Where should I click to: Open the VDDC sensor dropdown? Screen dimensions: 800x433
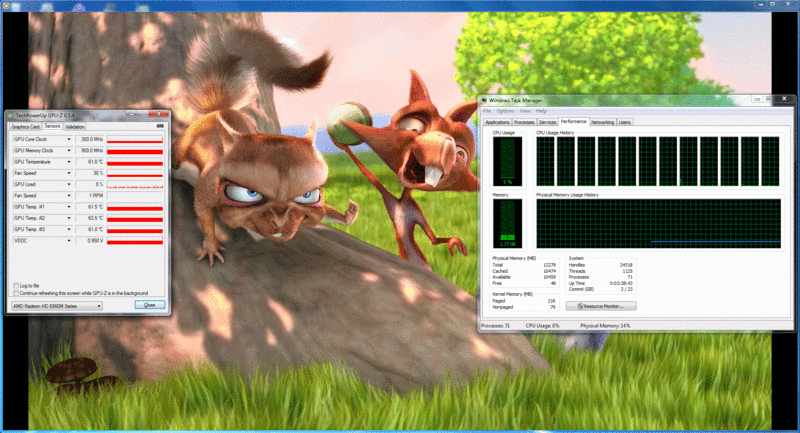[x=69, y=240]
